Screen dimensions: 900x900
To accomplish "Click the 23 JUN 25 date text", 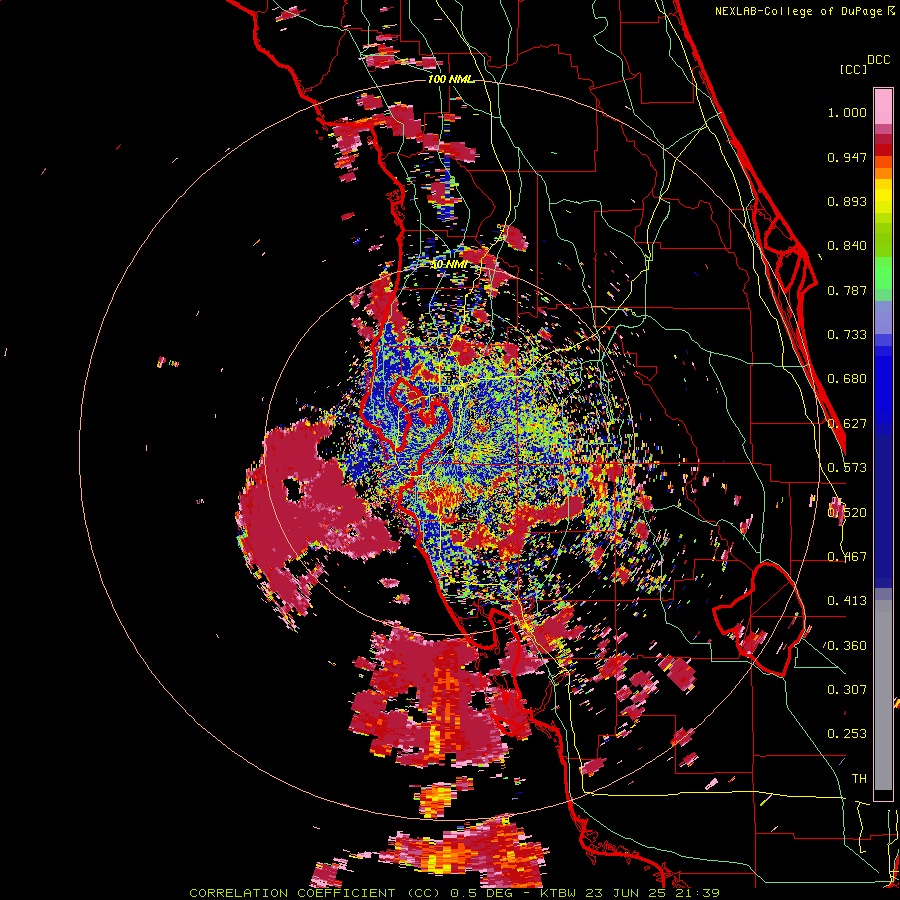I will tap(625, 893).
